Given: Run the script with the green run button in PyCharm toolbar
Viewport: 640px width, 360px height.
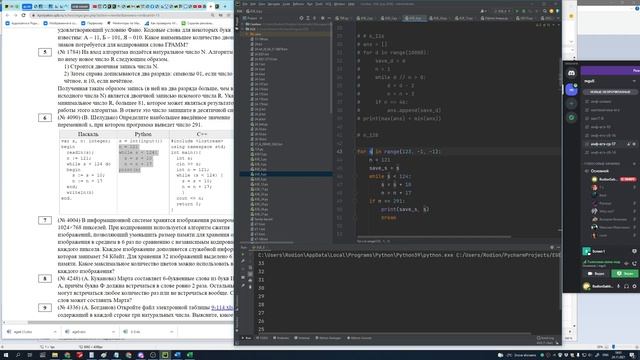Looking at the screenshot, I should click(517, 11).
